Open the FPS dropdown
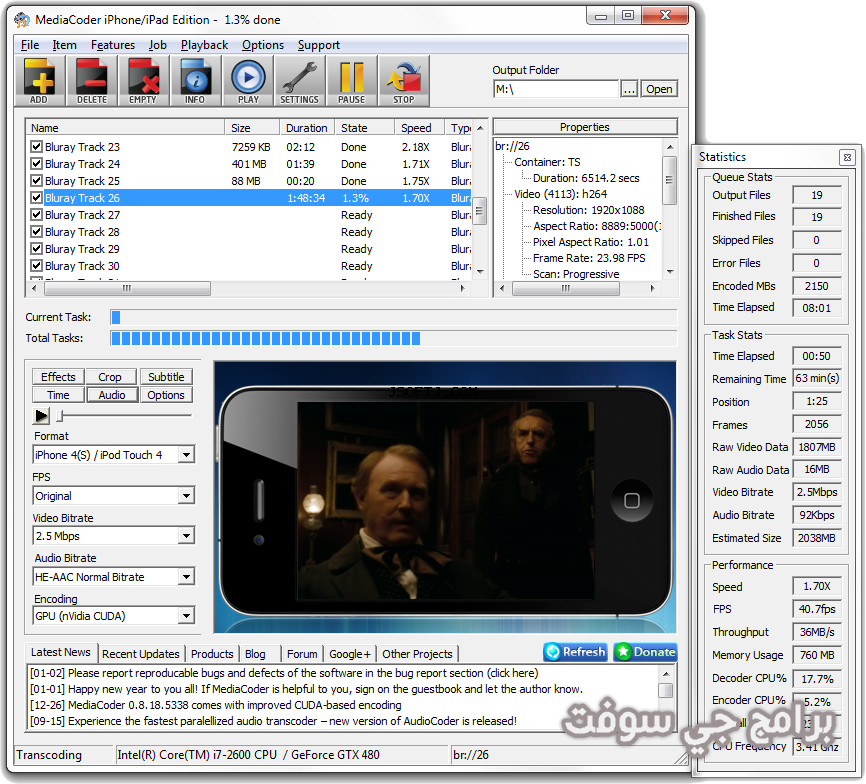The image size is (866, 784). (187, 496)
